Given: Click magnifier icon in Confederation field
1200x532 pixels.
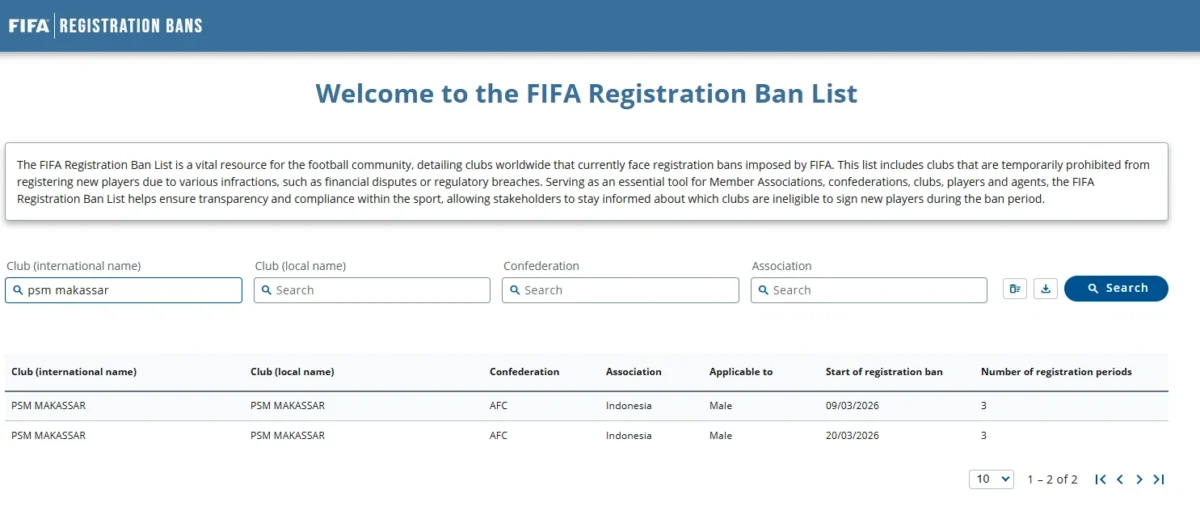Looking at the screenshot, I should coord(515,290).
